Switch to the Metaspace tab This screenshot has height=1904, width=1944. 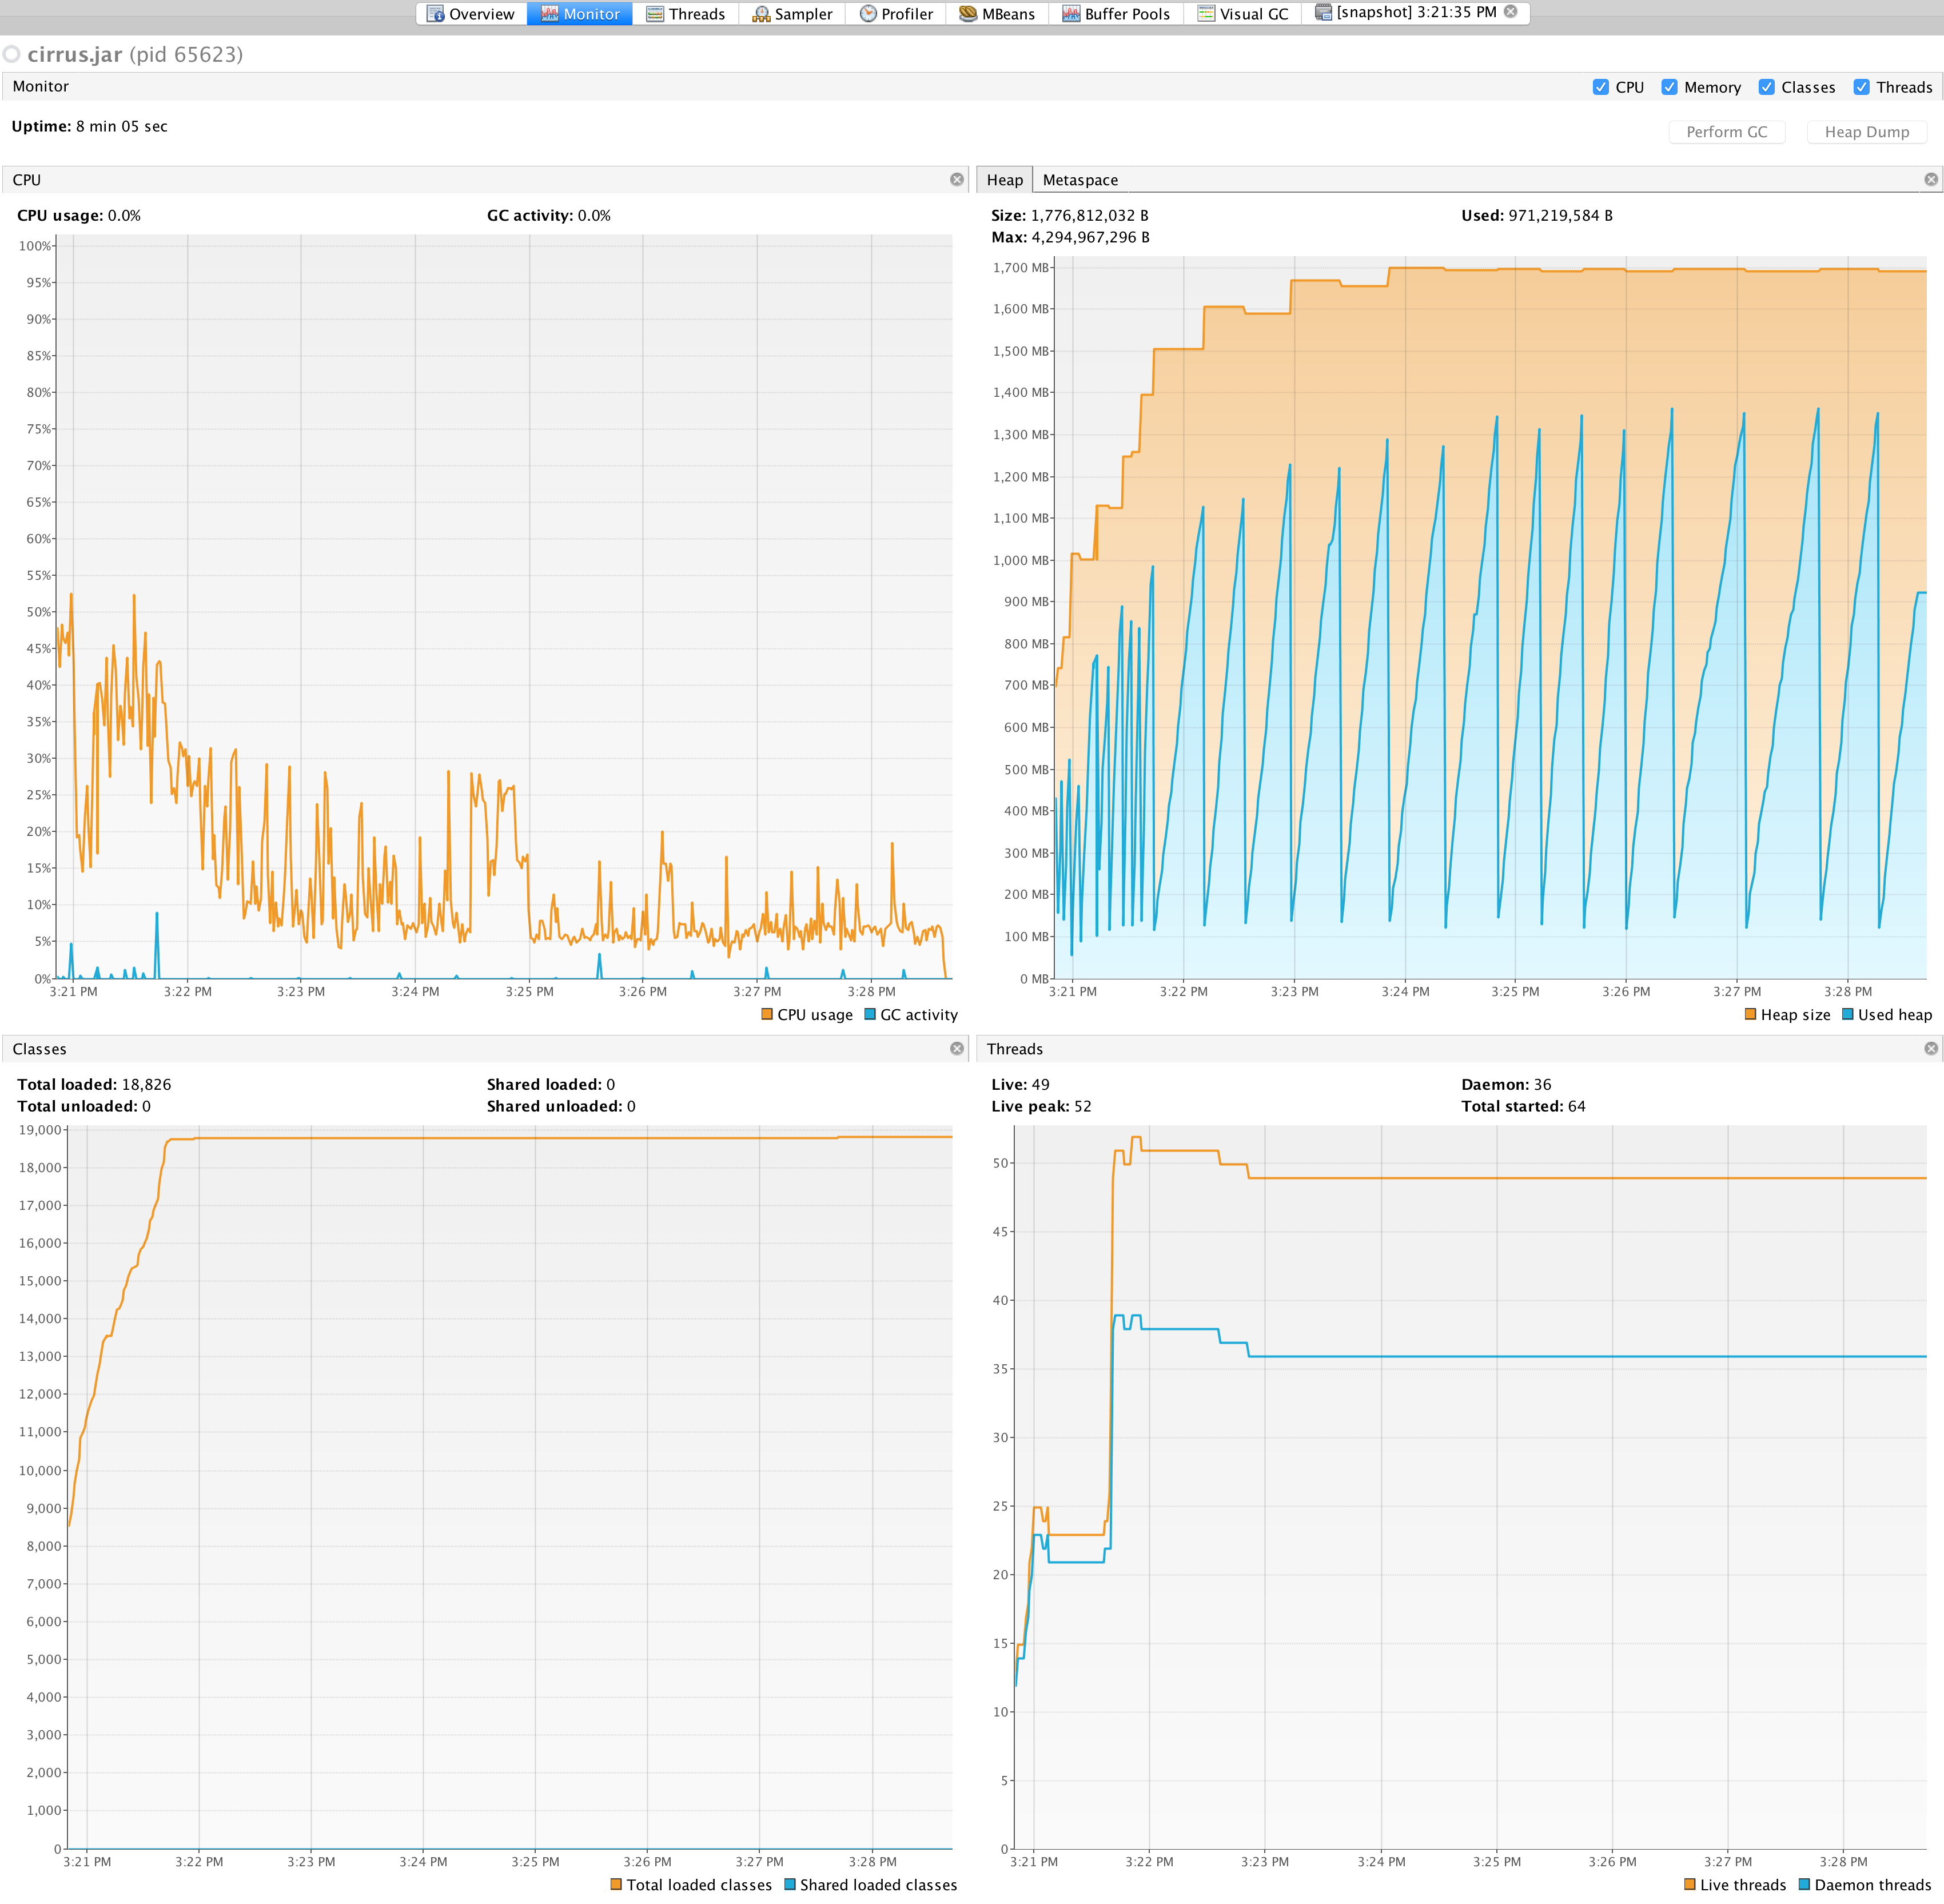pyautogui.click(x=1080, y=180)
